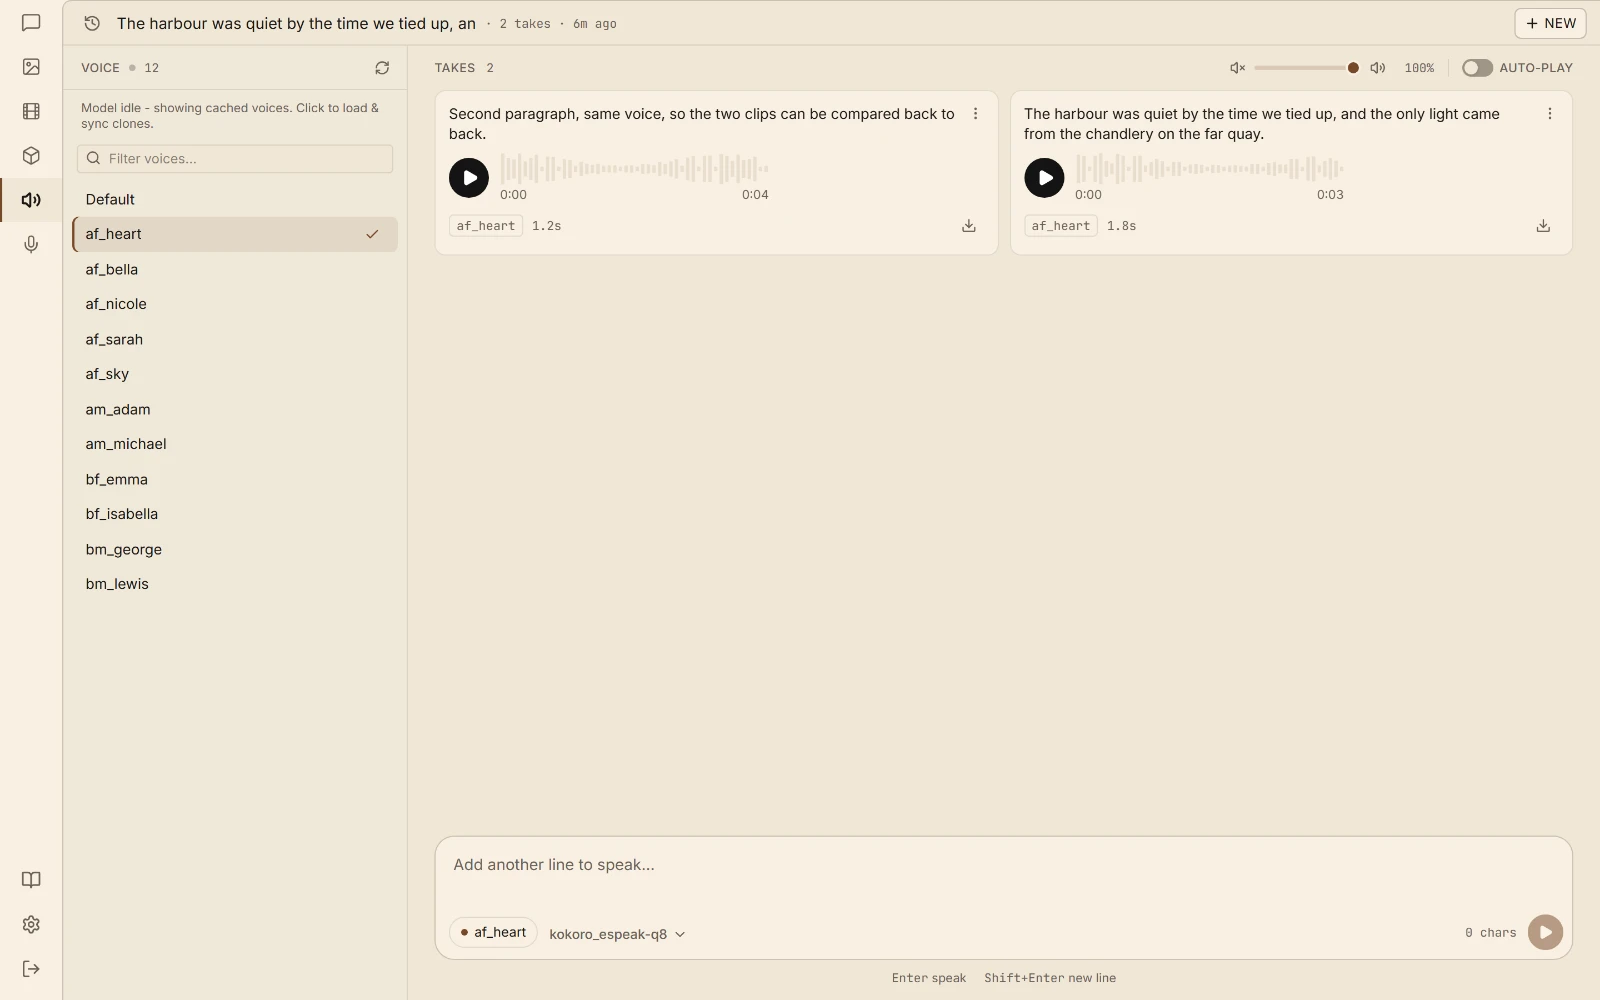Open the microphone sidebar icon
Screen dimensions: 1600x1000
coord(31,244)
